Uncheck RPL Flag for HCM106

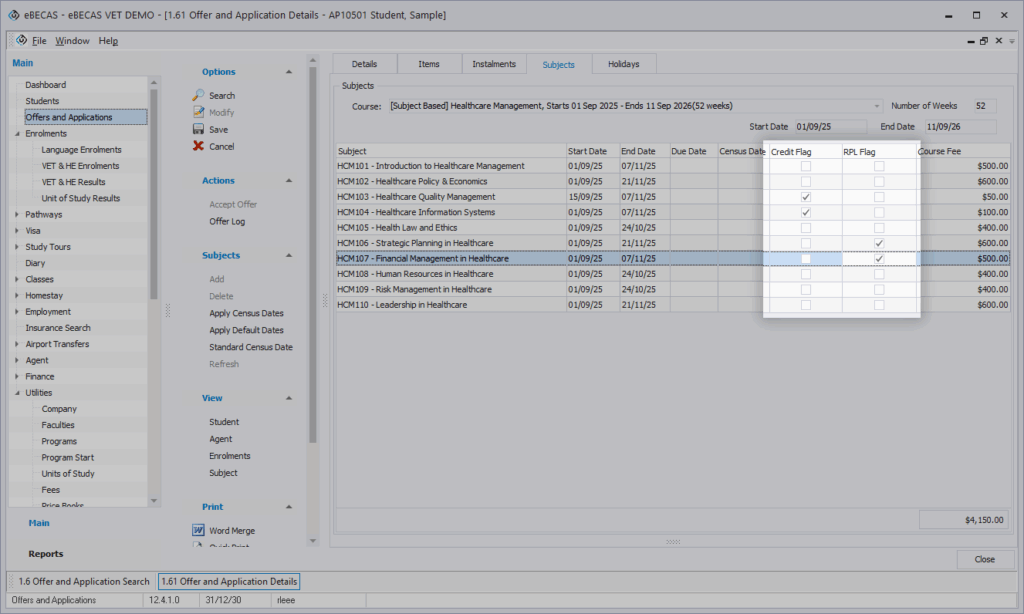point(879,243)
